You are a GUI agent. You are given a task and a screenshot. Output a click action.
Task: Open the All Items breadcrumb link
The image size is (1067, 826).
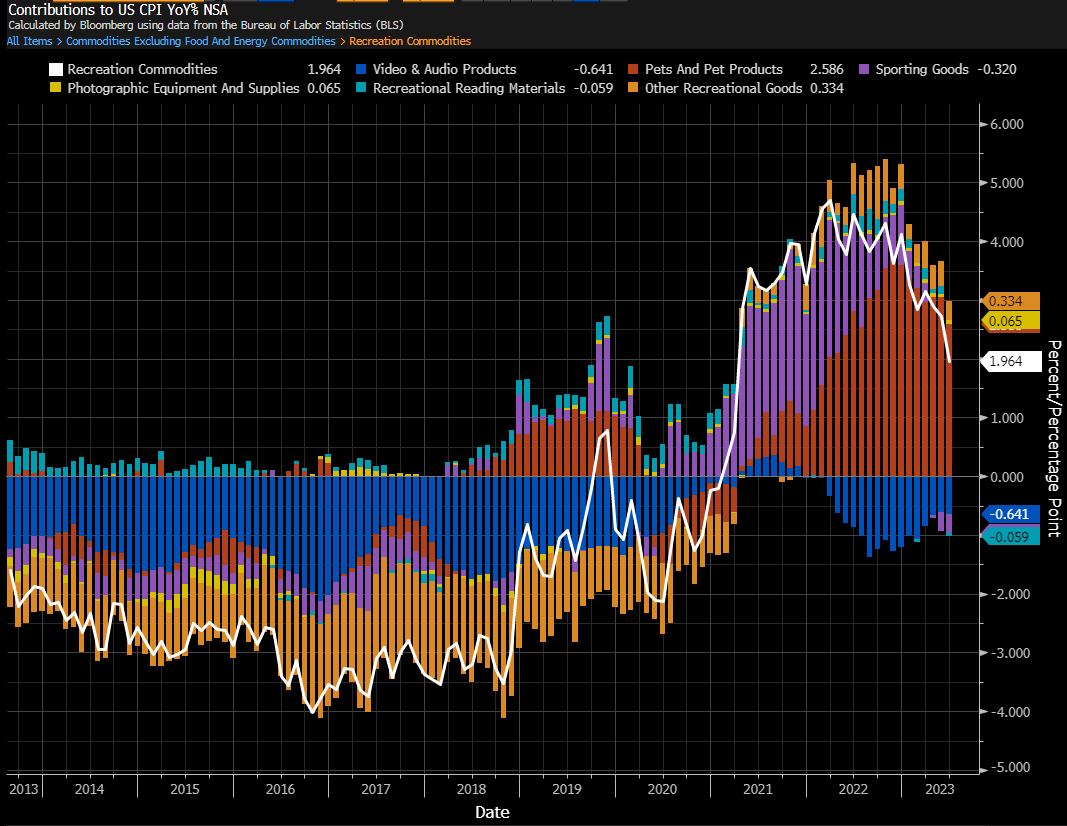29,41
